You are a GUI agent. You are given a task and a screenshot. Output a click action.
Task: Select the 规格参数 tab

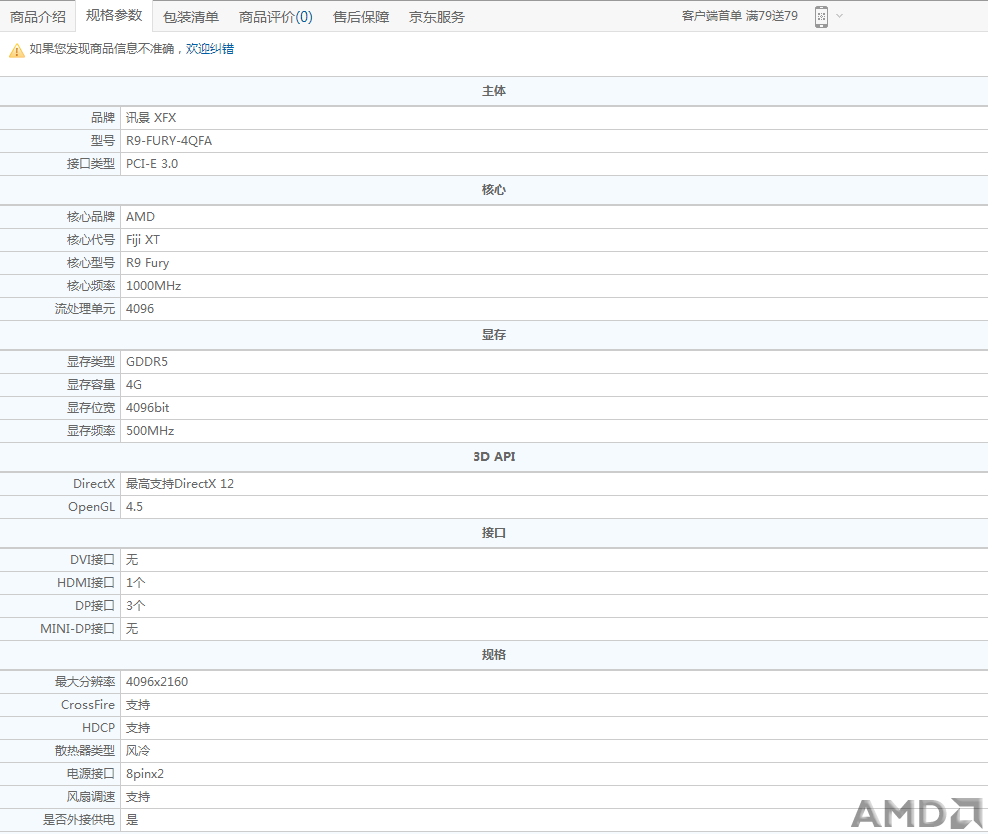(114, 16)
